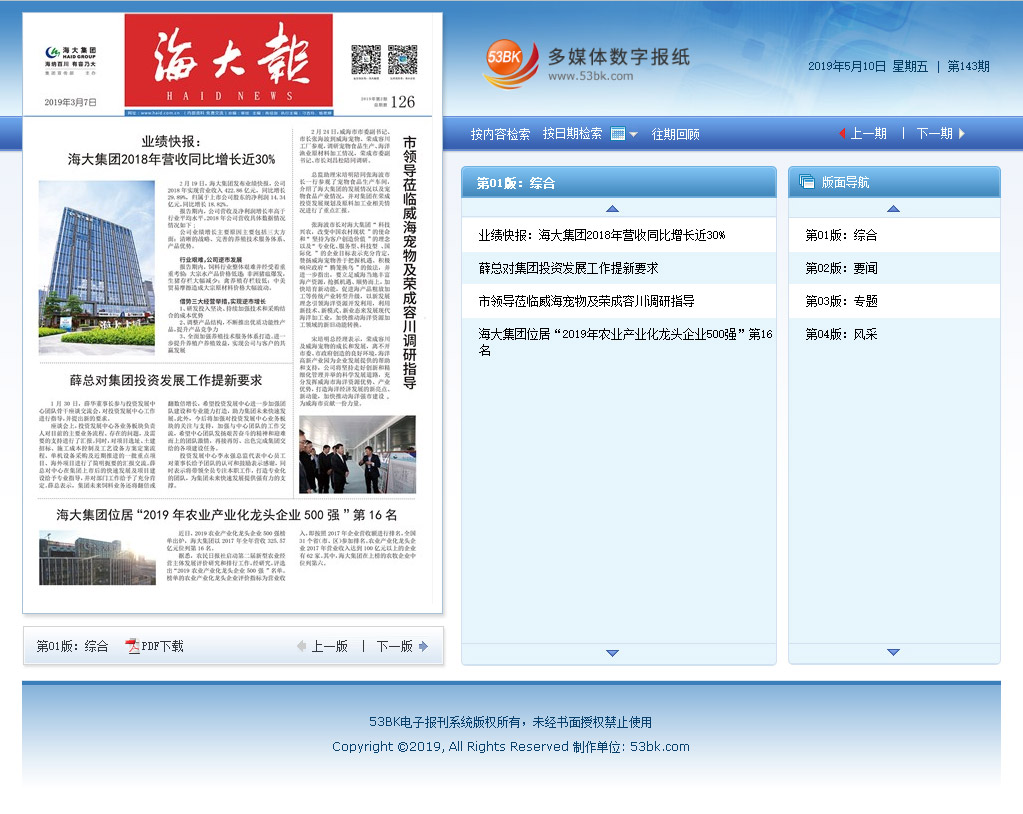Click the down arrow in 版面导航 panel
This screenshot has height=814, width=1023.
(894, 652)
